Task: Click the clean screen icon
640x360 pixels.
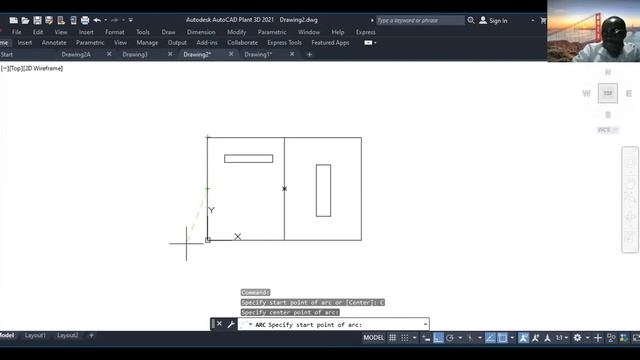Action: click(x=636, y=338)
